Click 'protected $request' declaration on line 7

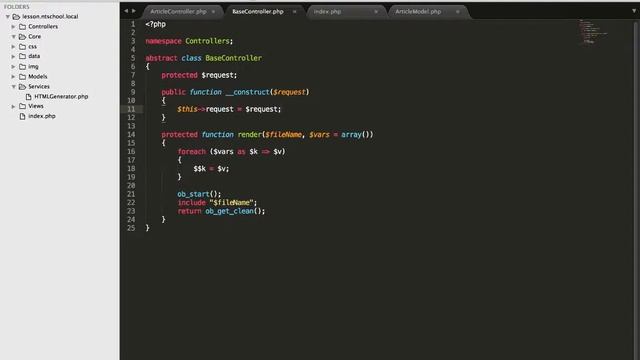pos(199,76)
